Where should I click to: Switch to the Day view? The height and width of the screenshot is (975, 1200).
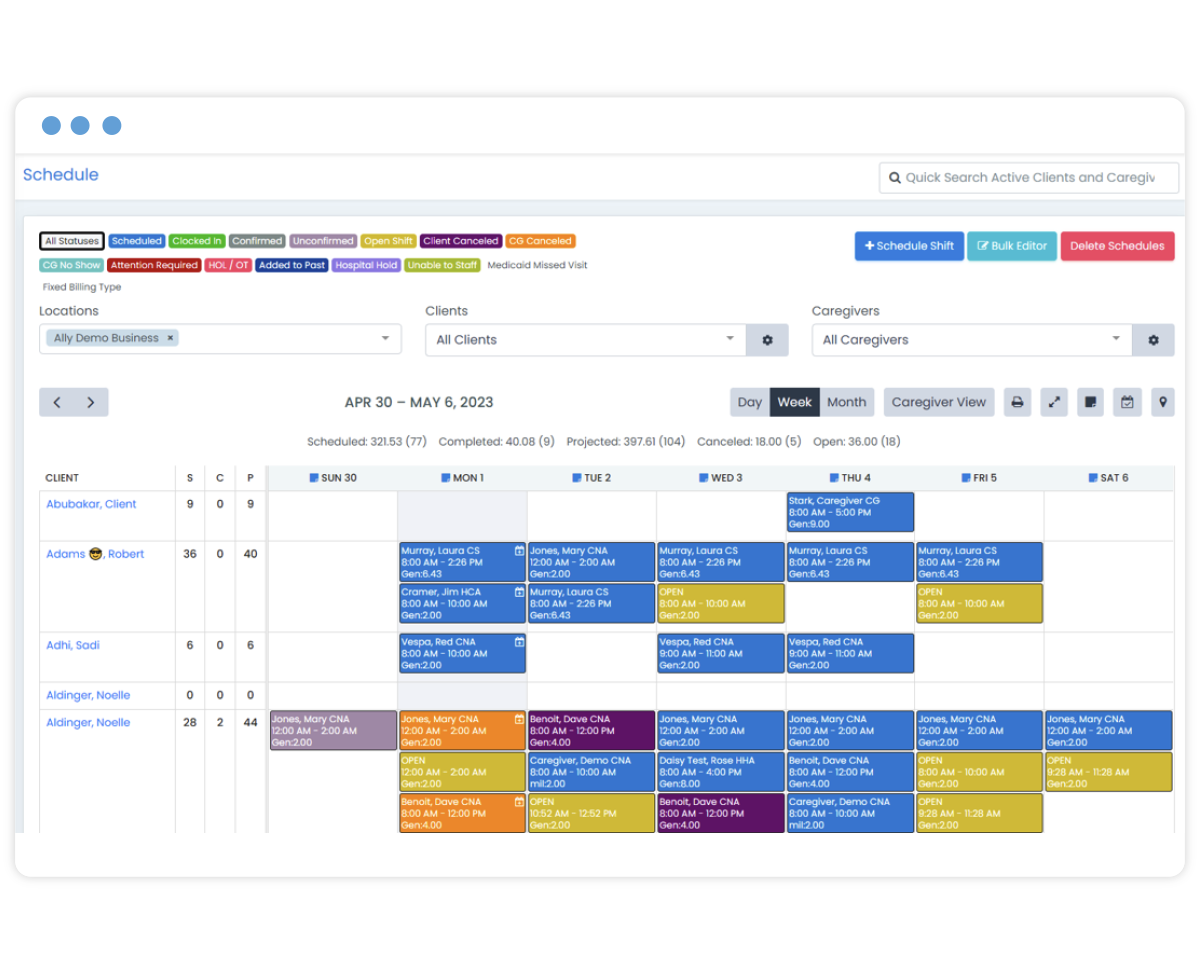750,402
